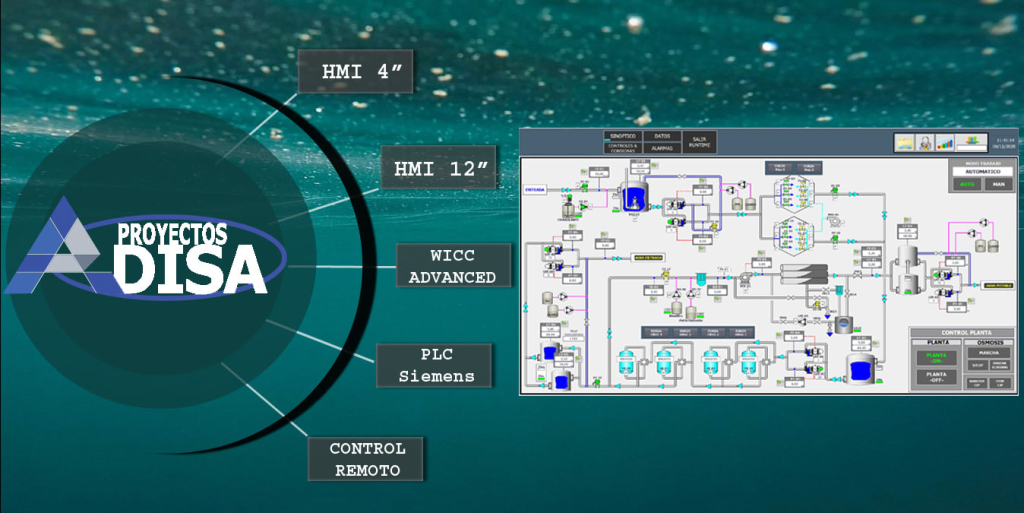Click the cyan cartridge filter before membranes
Image resolution: width=1024 pixels, height=513 pixels.
click(701, 279)
